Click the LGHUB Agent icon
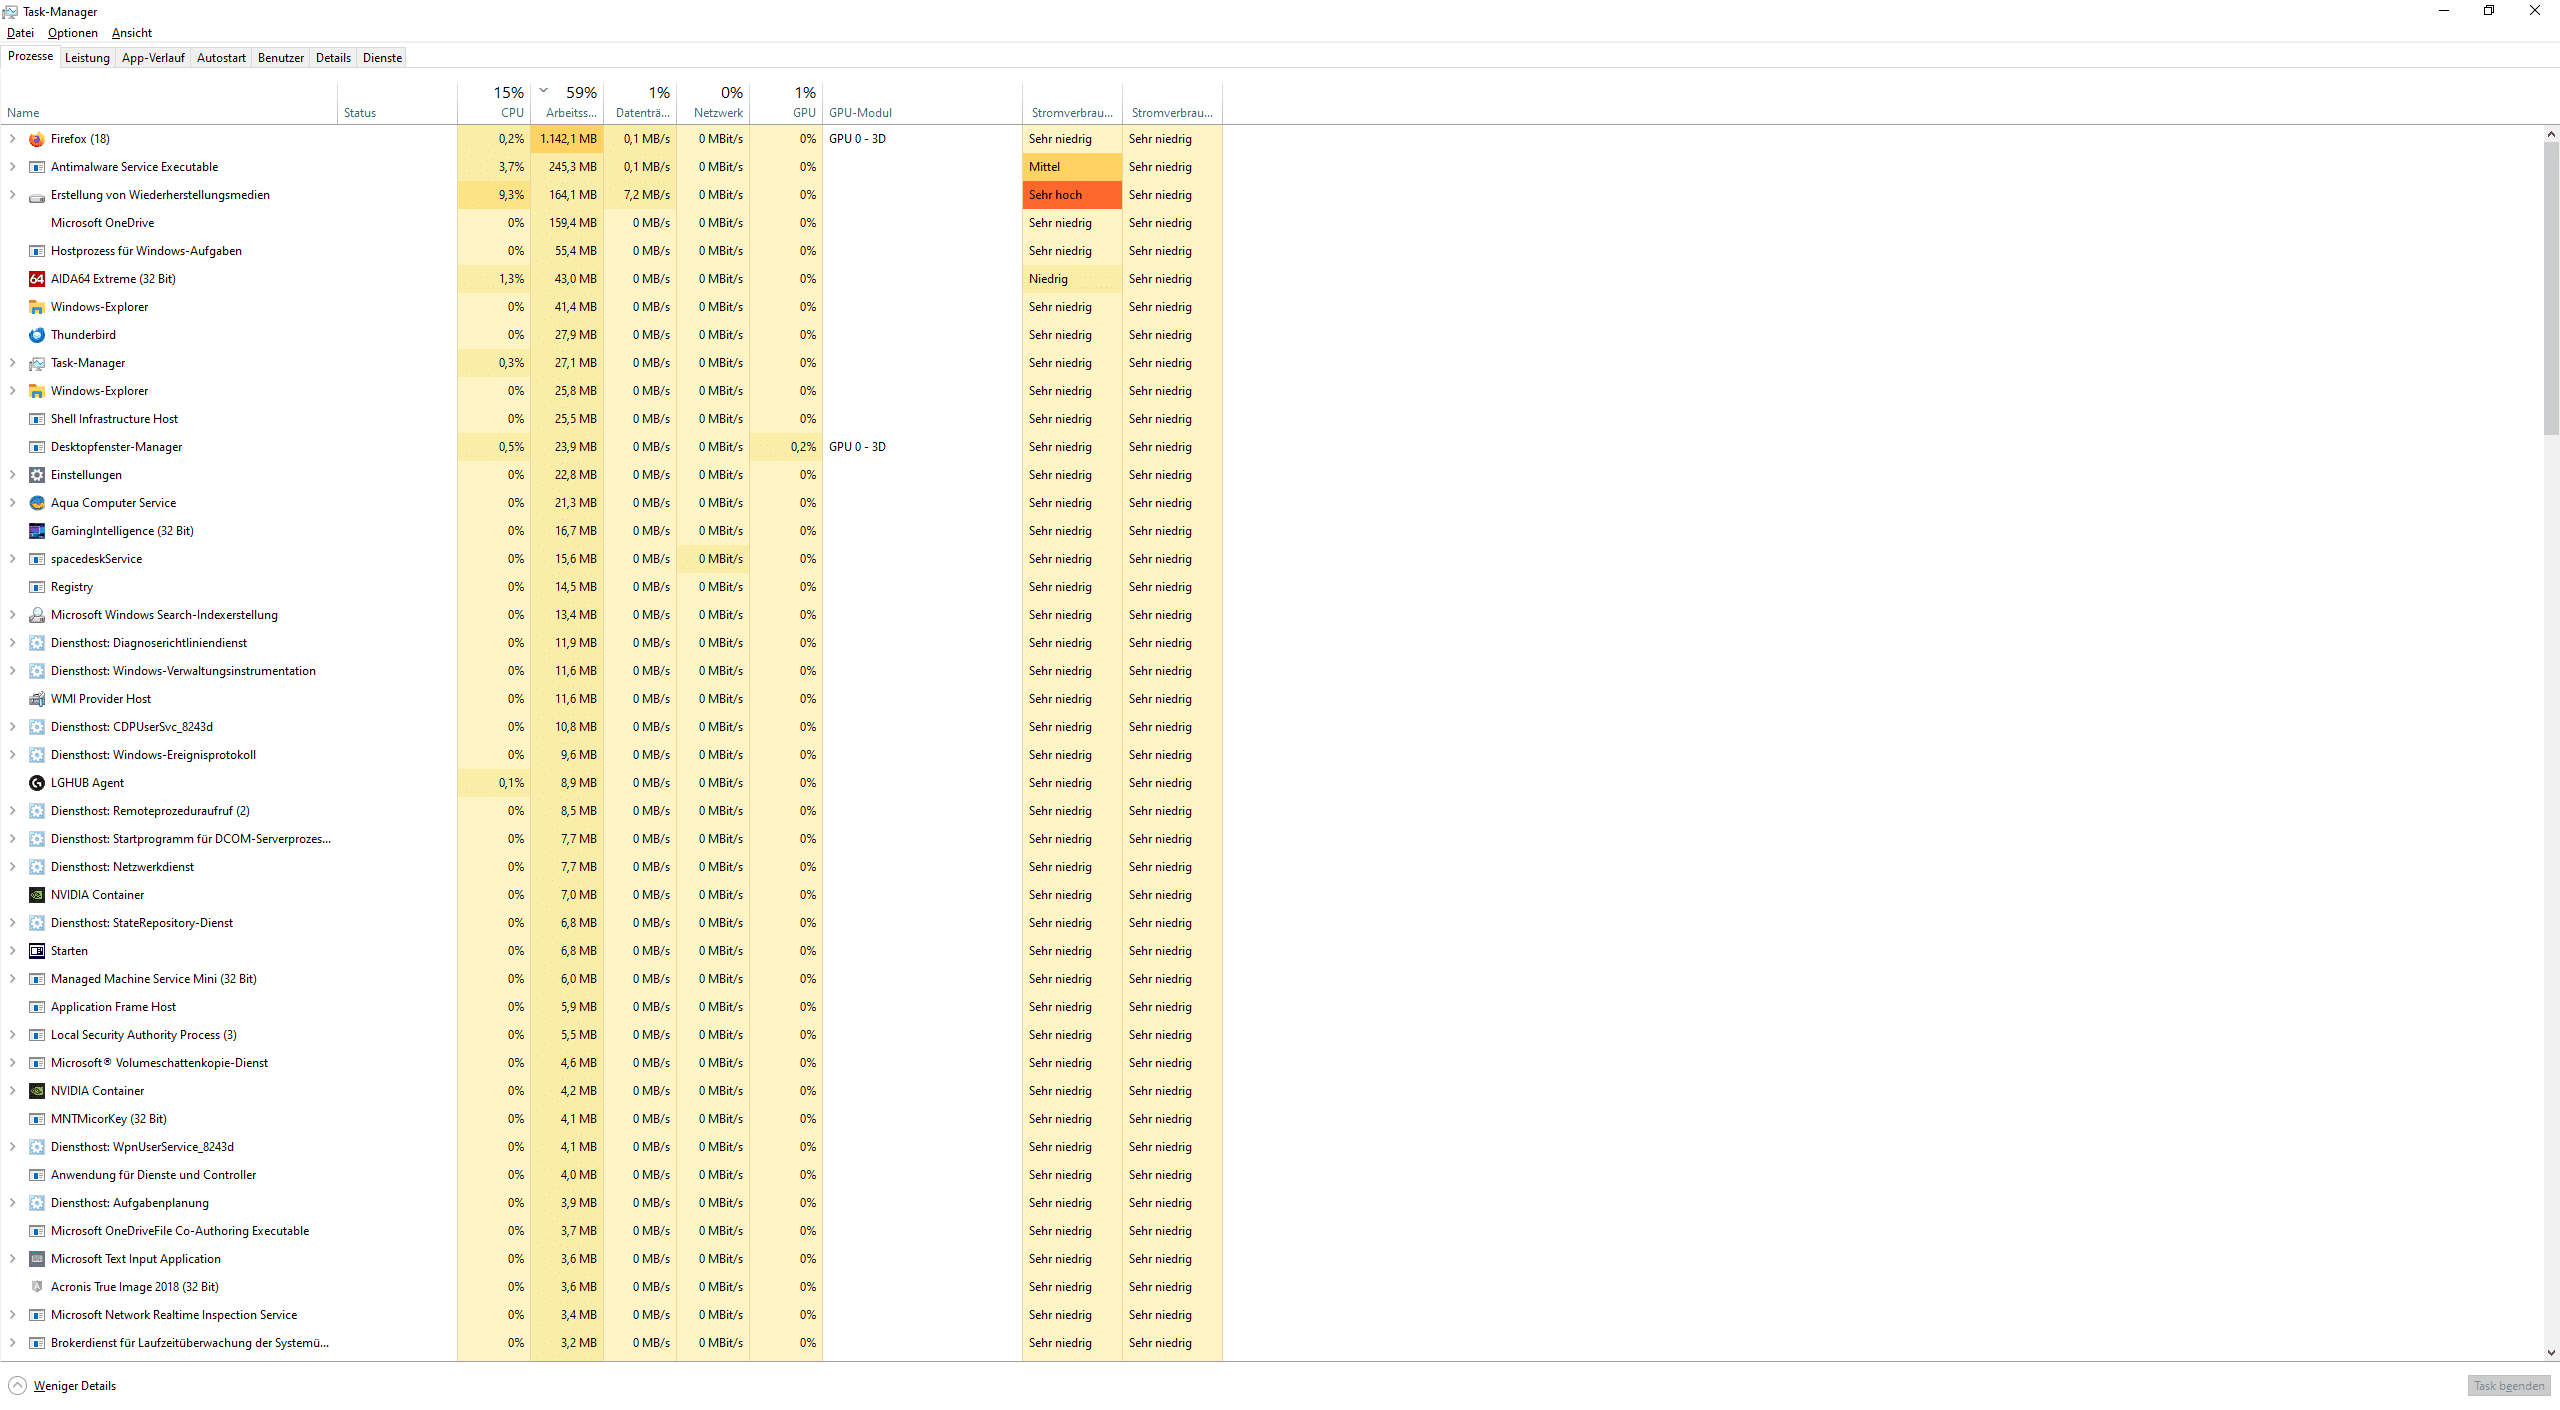This screenshot has width=2560, height=1410. [x=37, y=783]
